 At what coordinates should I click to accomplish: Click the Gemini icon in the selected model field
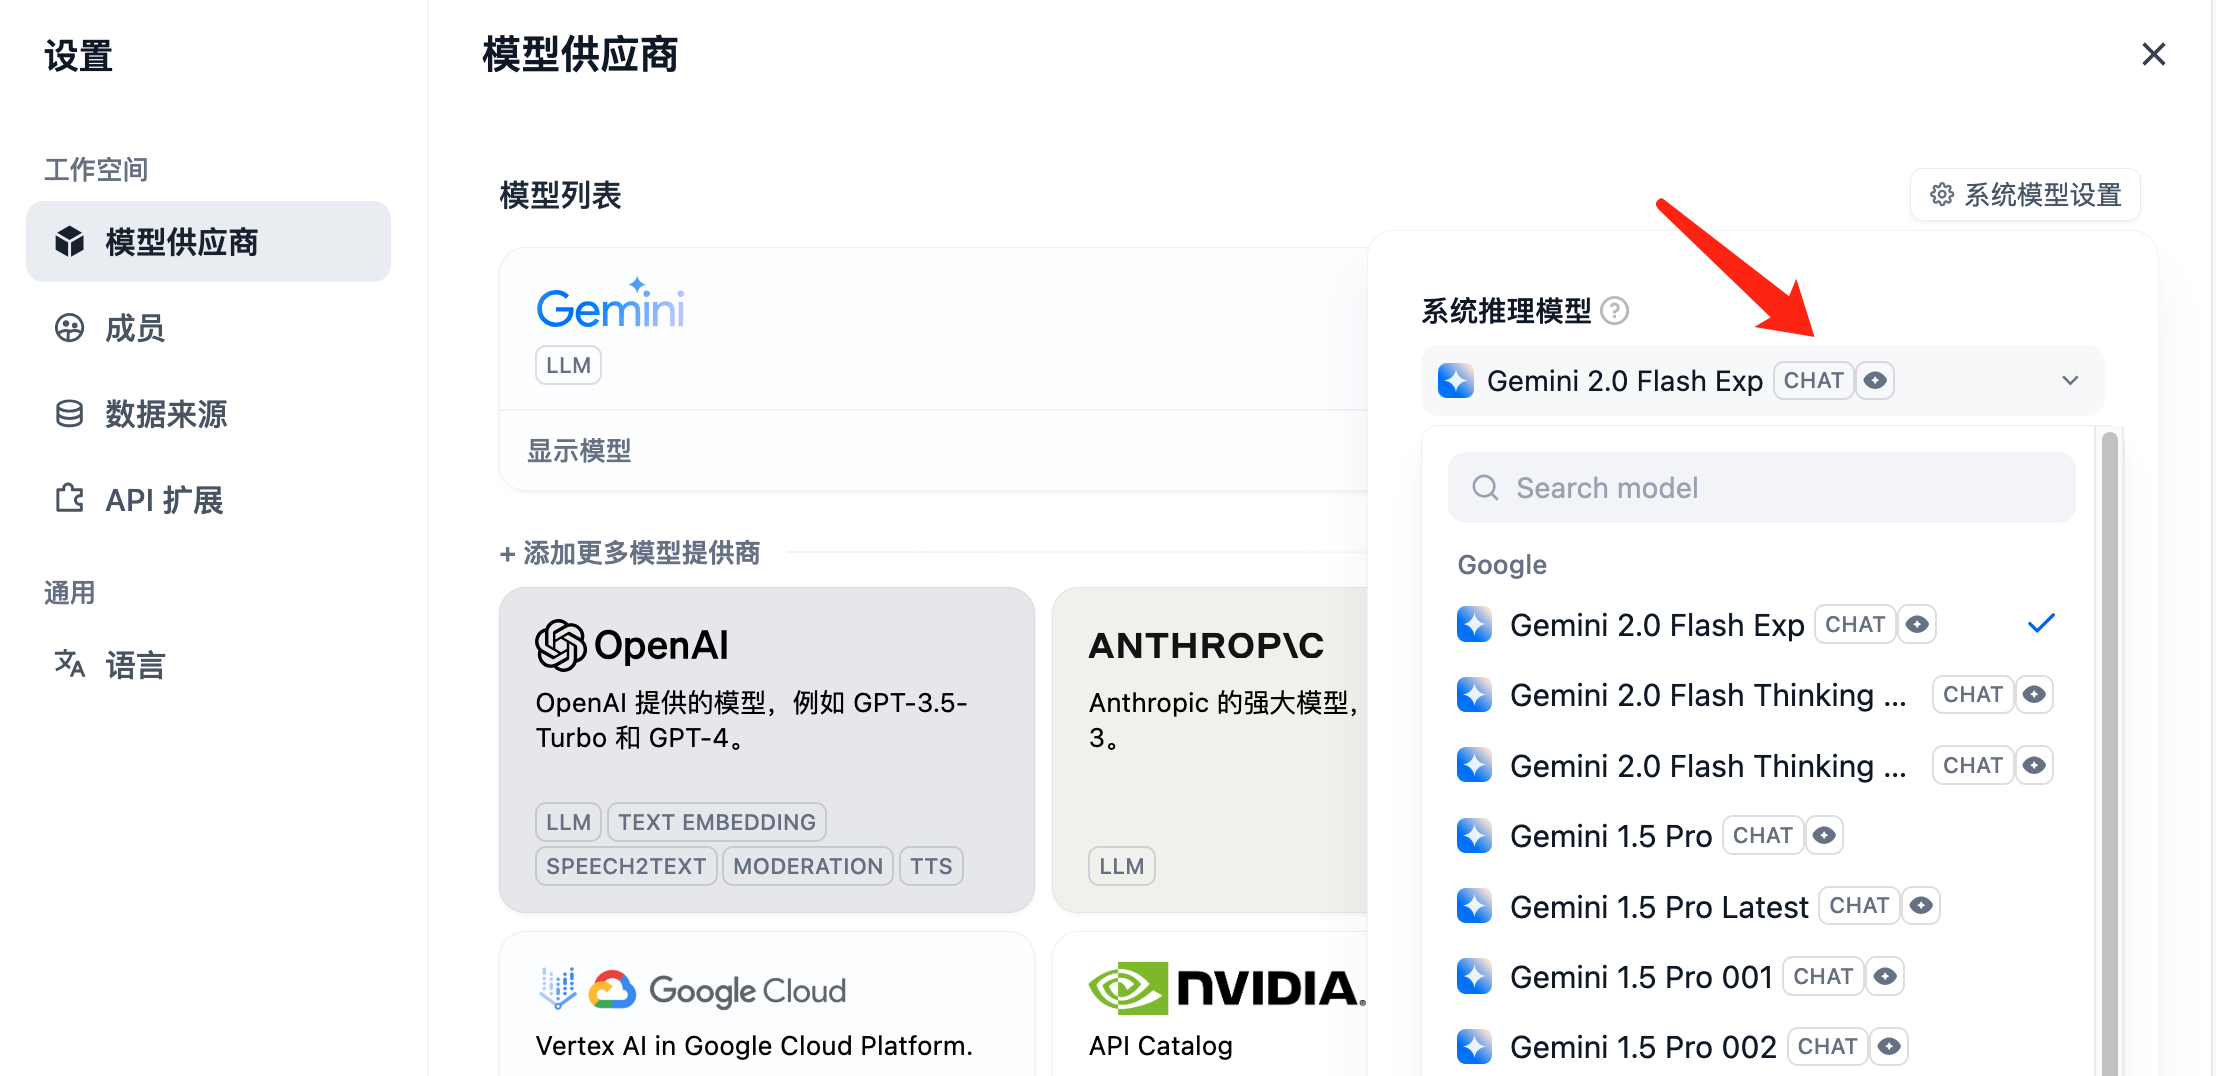pos(1456,381)
